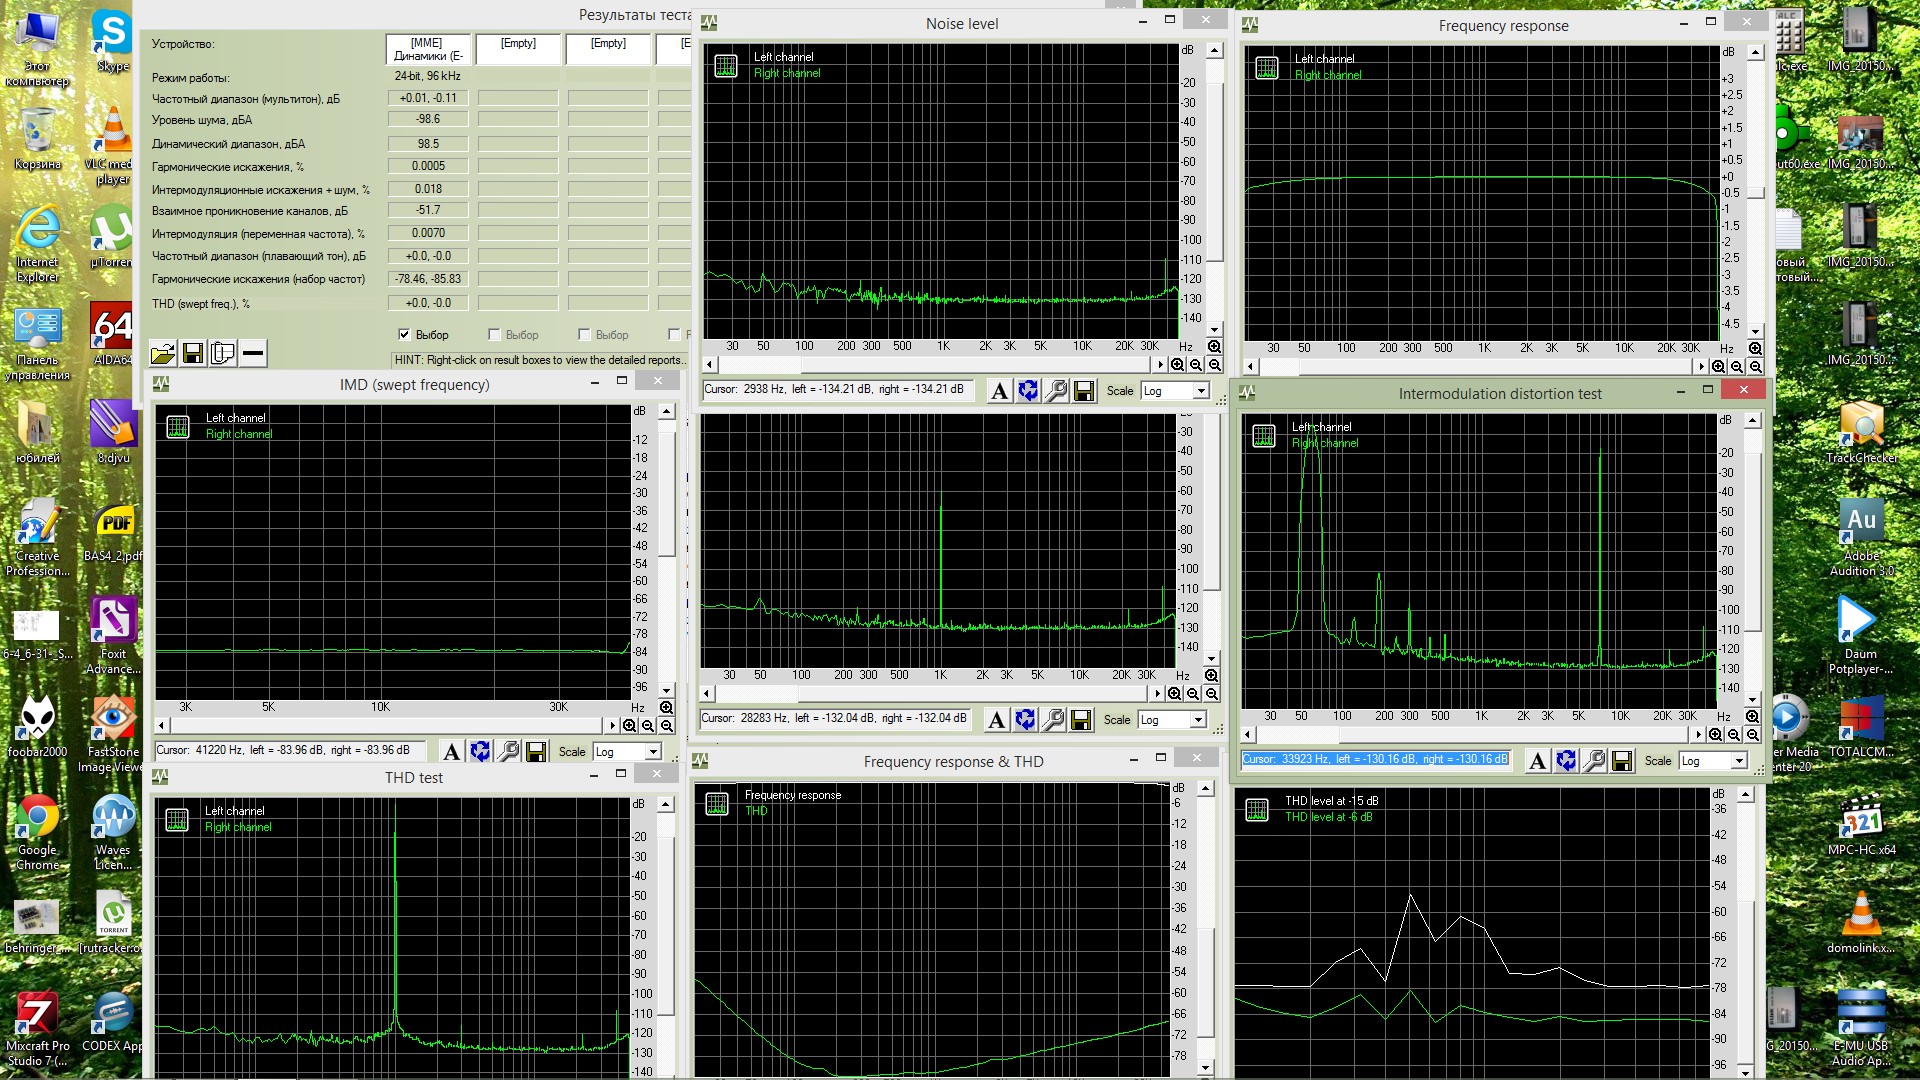Click the text 'A' button in Noise level window
Image resolution: width=1920 pixels, height=1080 pixels.
click(x=999, y=392)
